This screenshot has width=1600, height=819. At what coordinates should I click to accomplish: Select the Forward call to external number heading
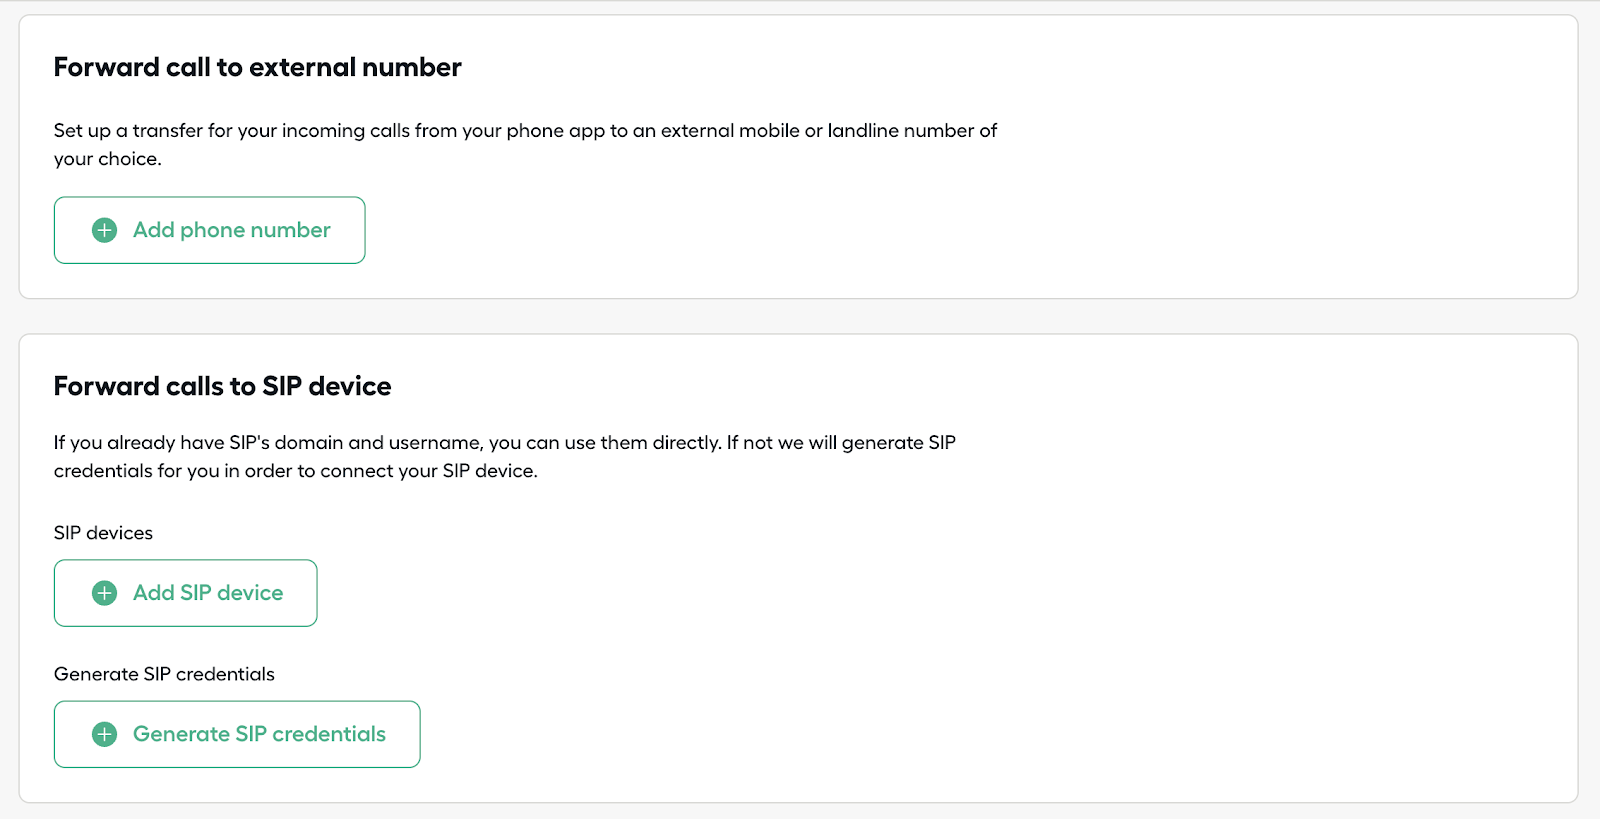coord(257,67)
